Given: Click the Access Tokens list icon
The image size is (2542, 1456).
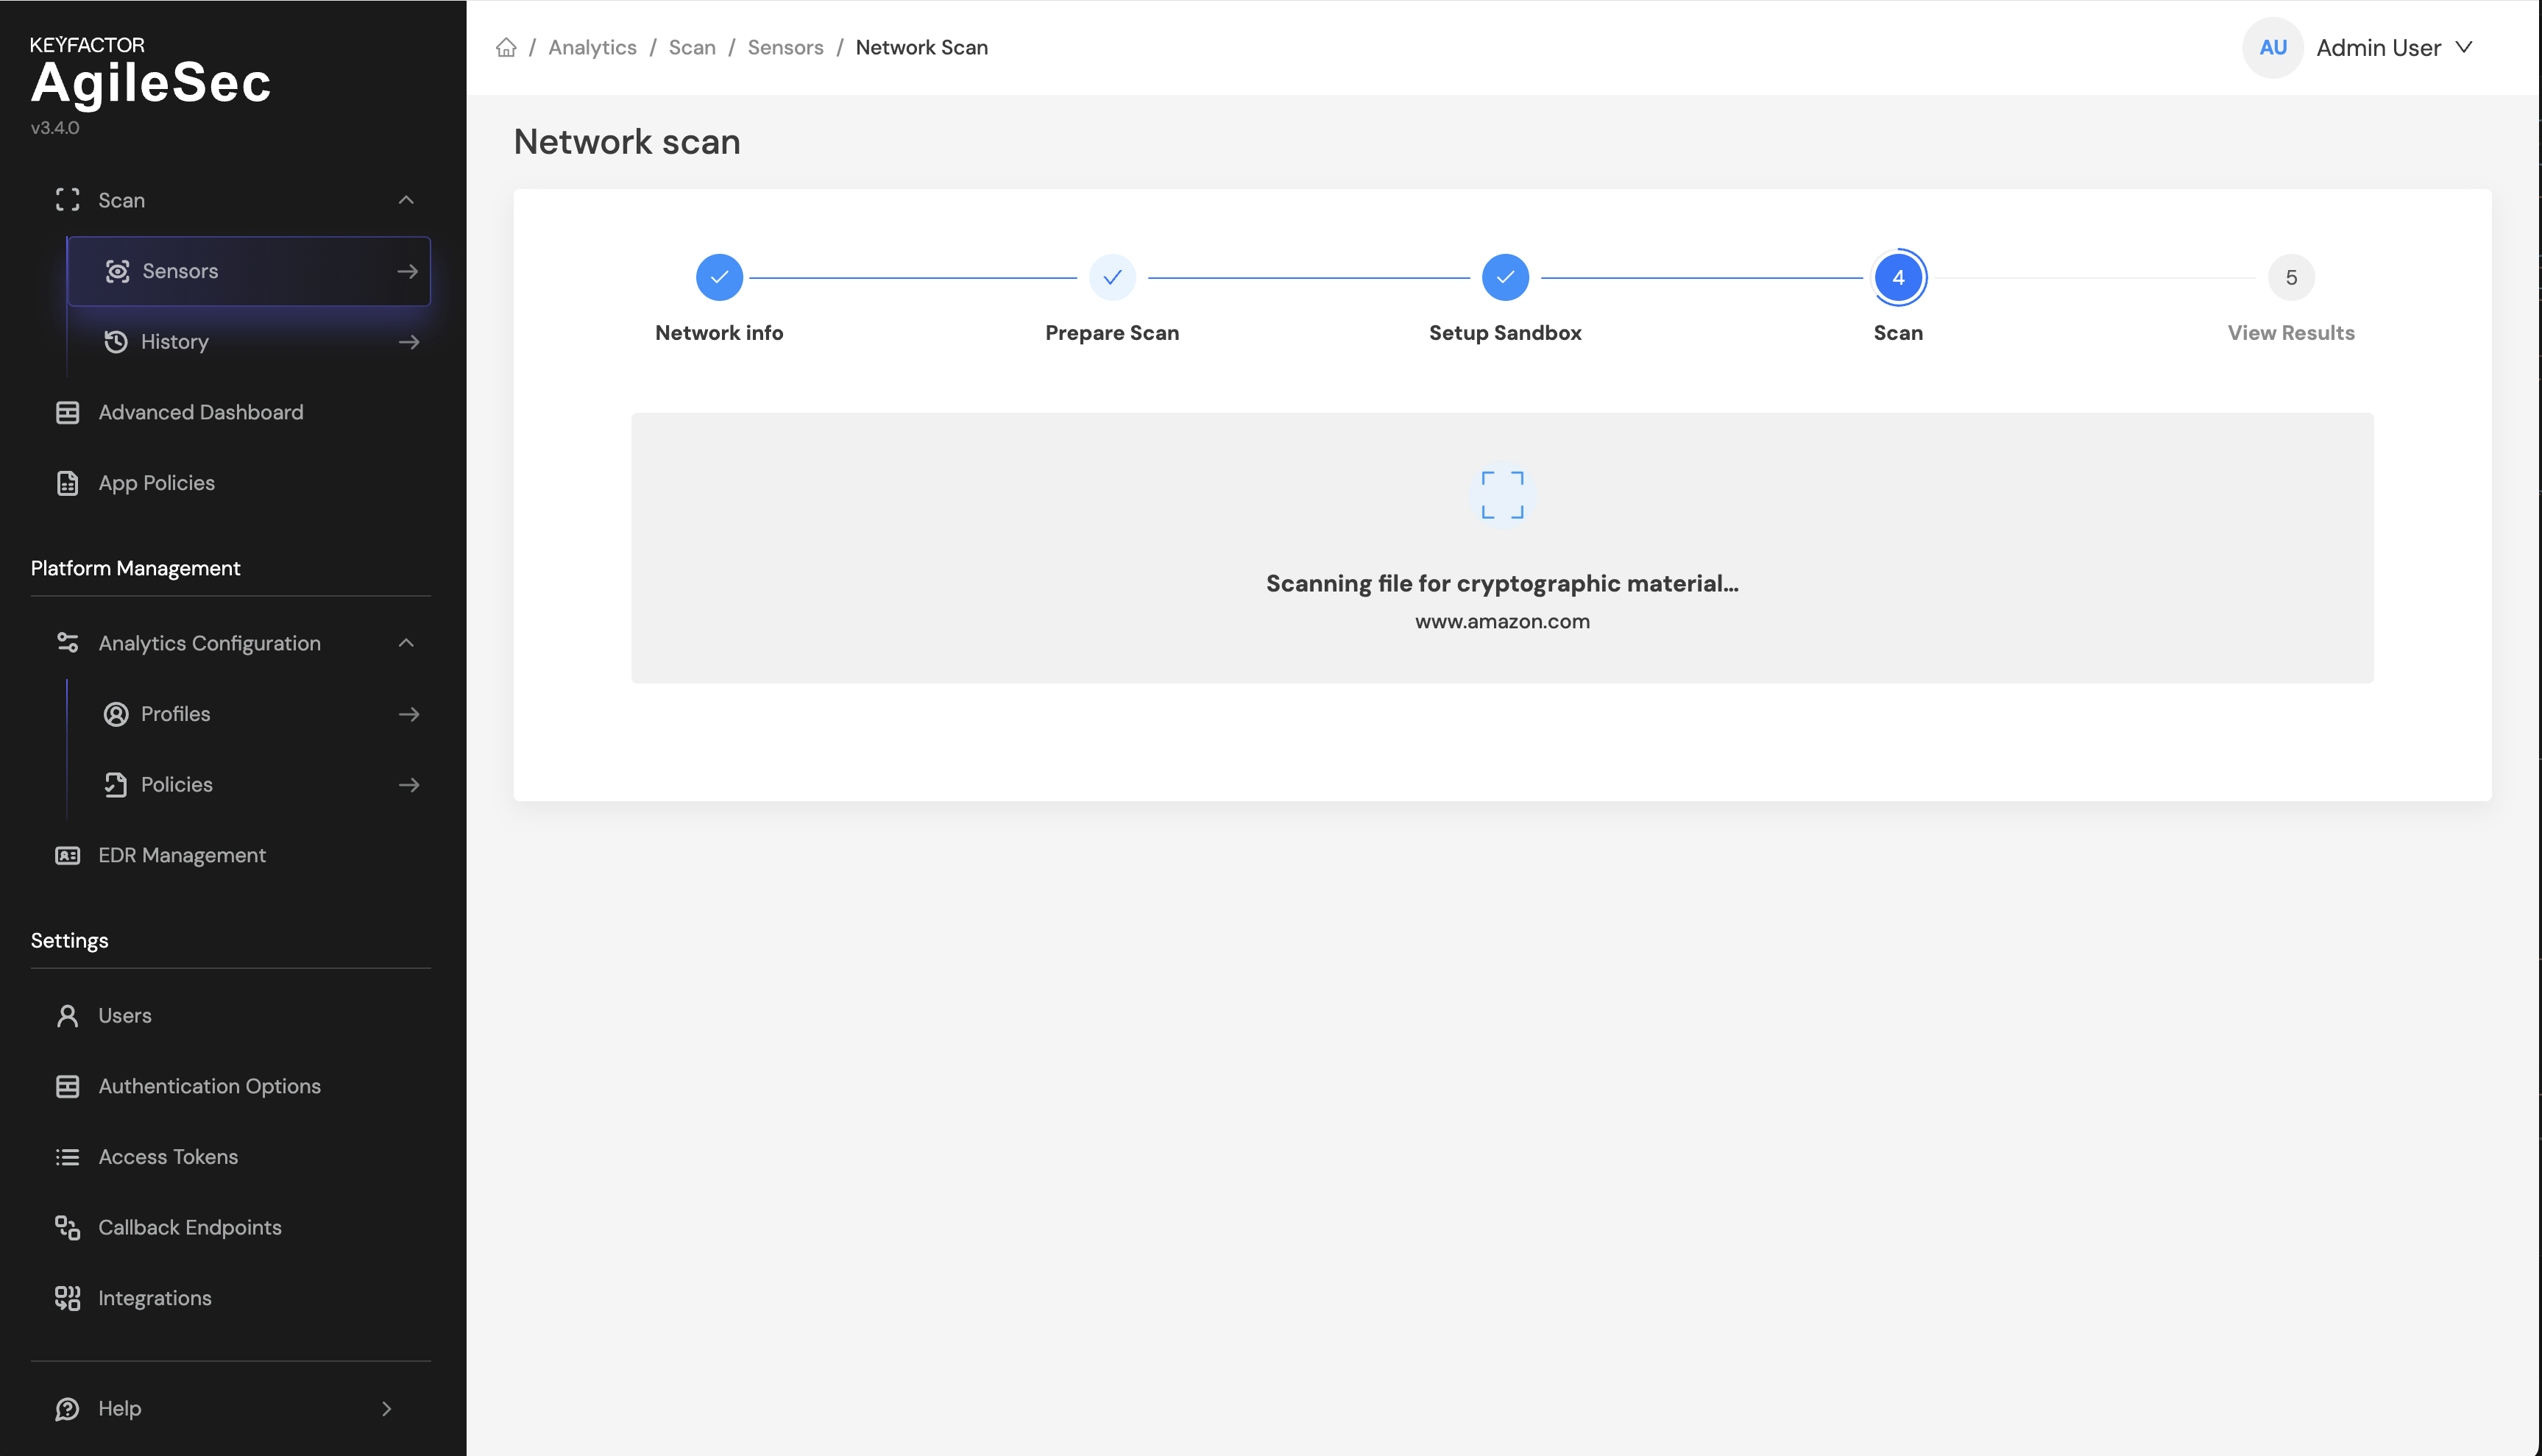Looking at the screenshot, I should coord(67,1157).
